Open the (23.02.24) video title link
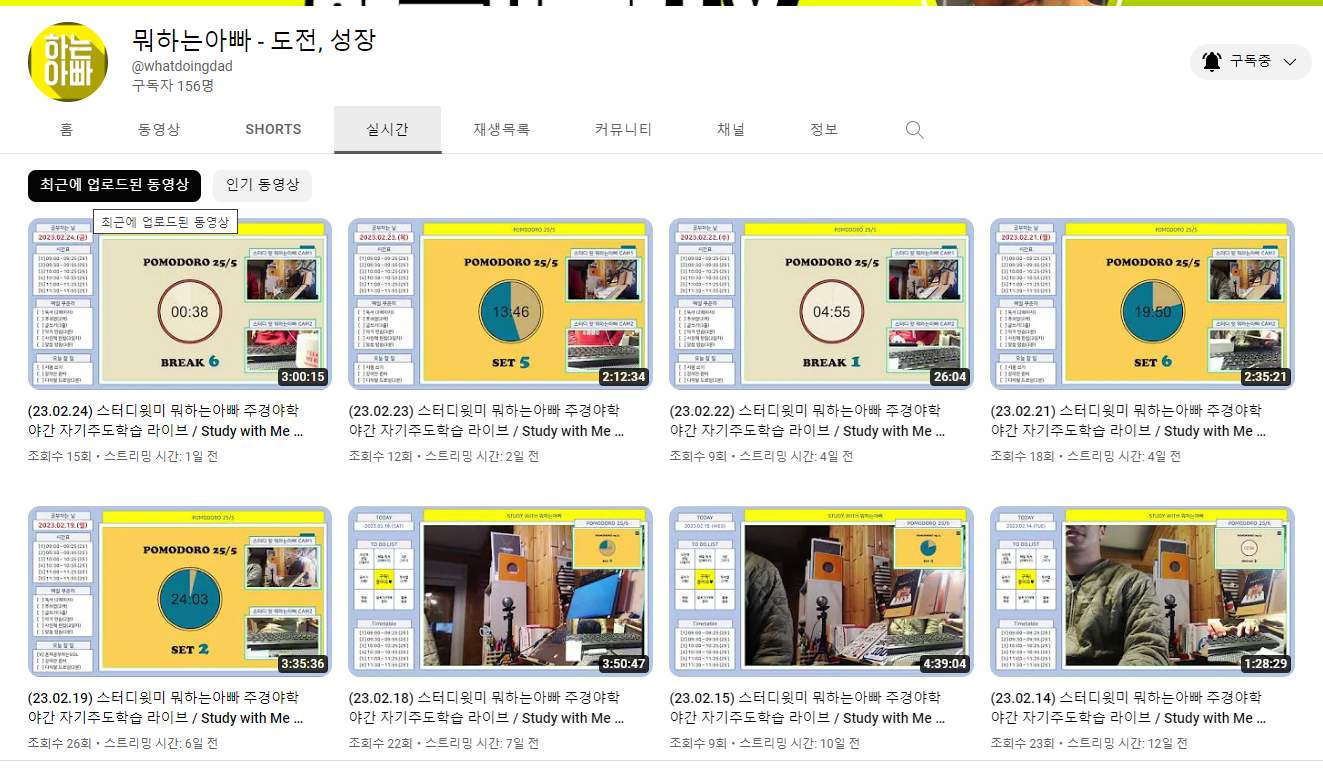 tap(166, 421)
